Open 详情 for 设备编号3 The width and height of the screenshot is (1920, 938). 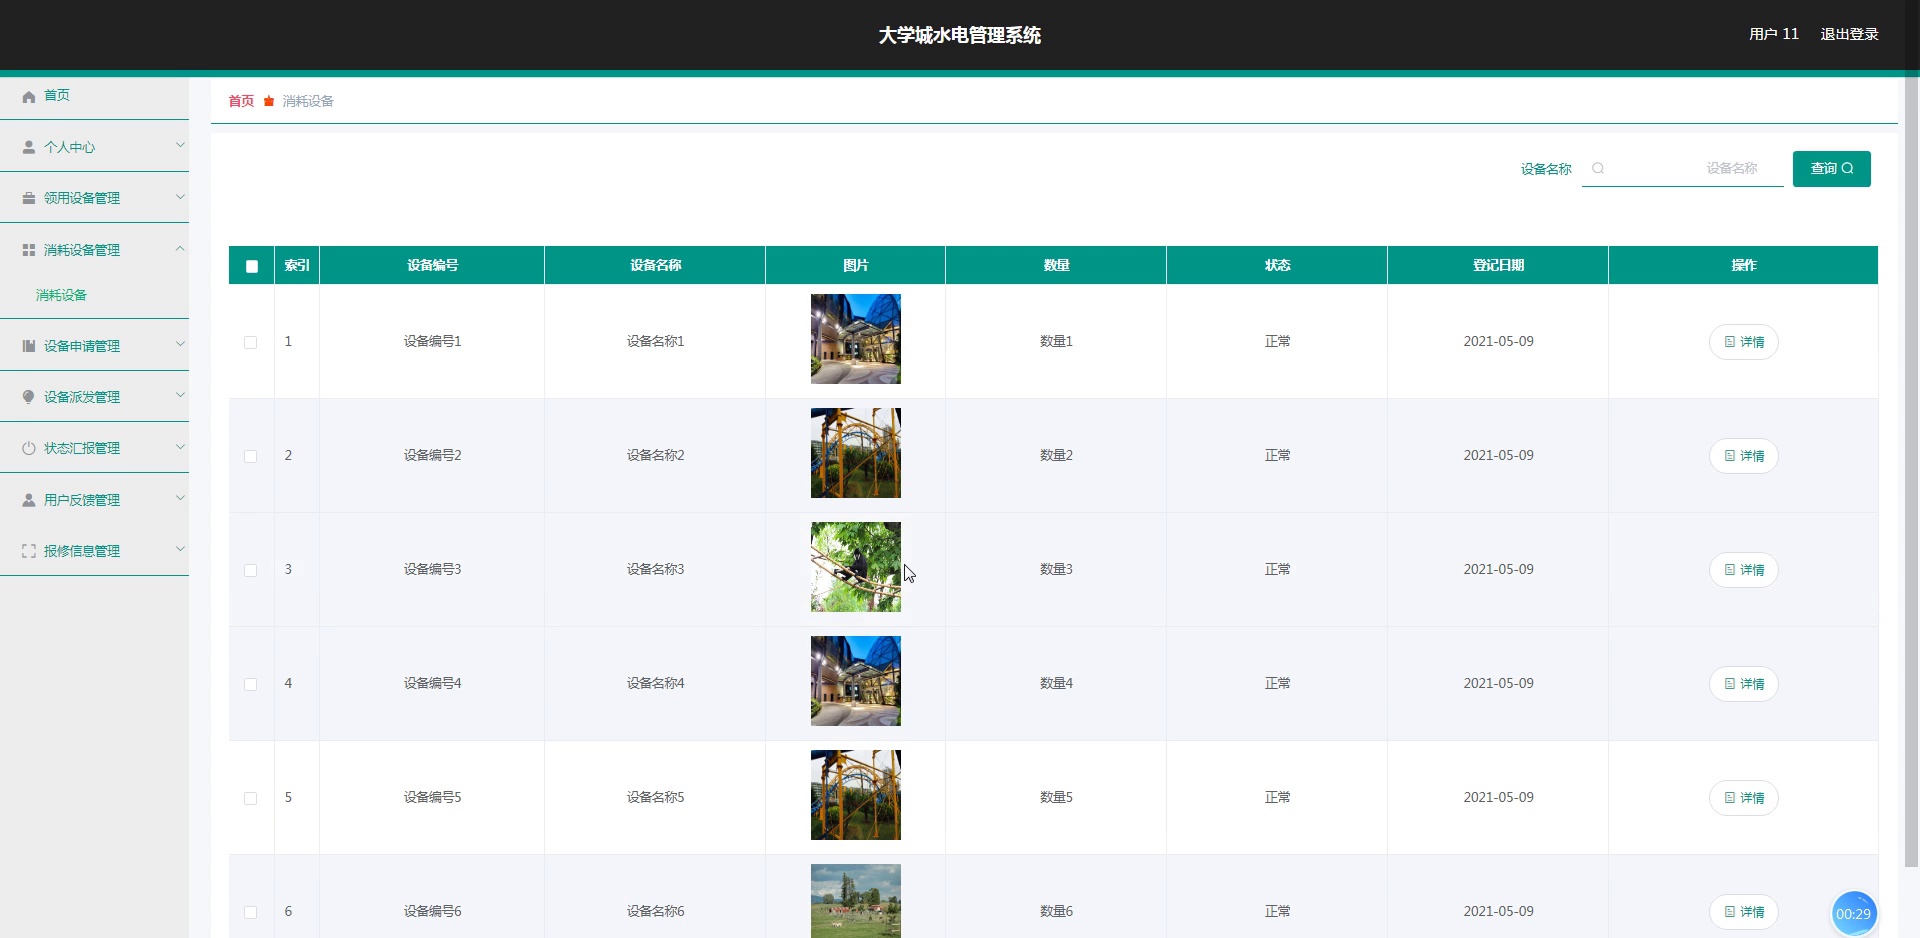point(1743,570)
